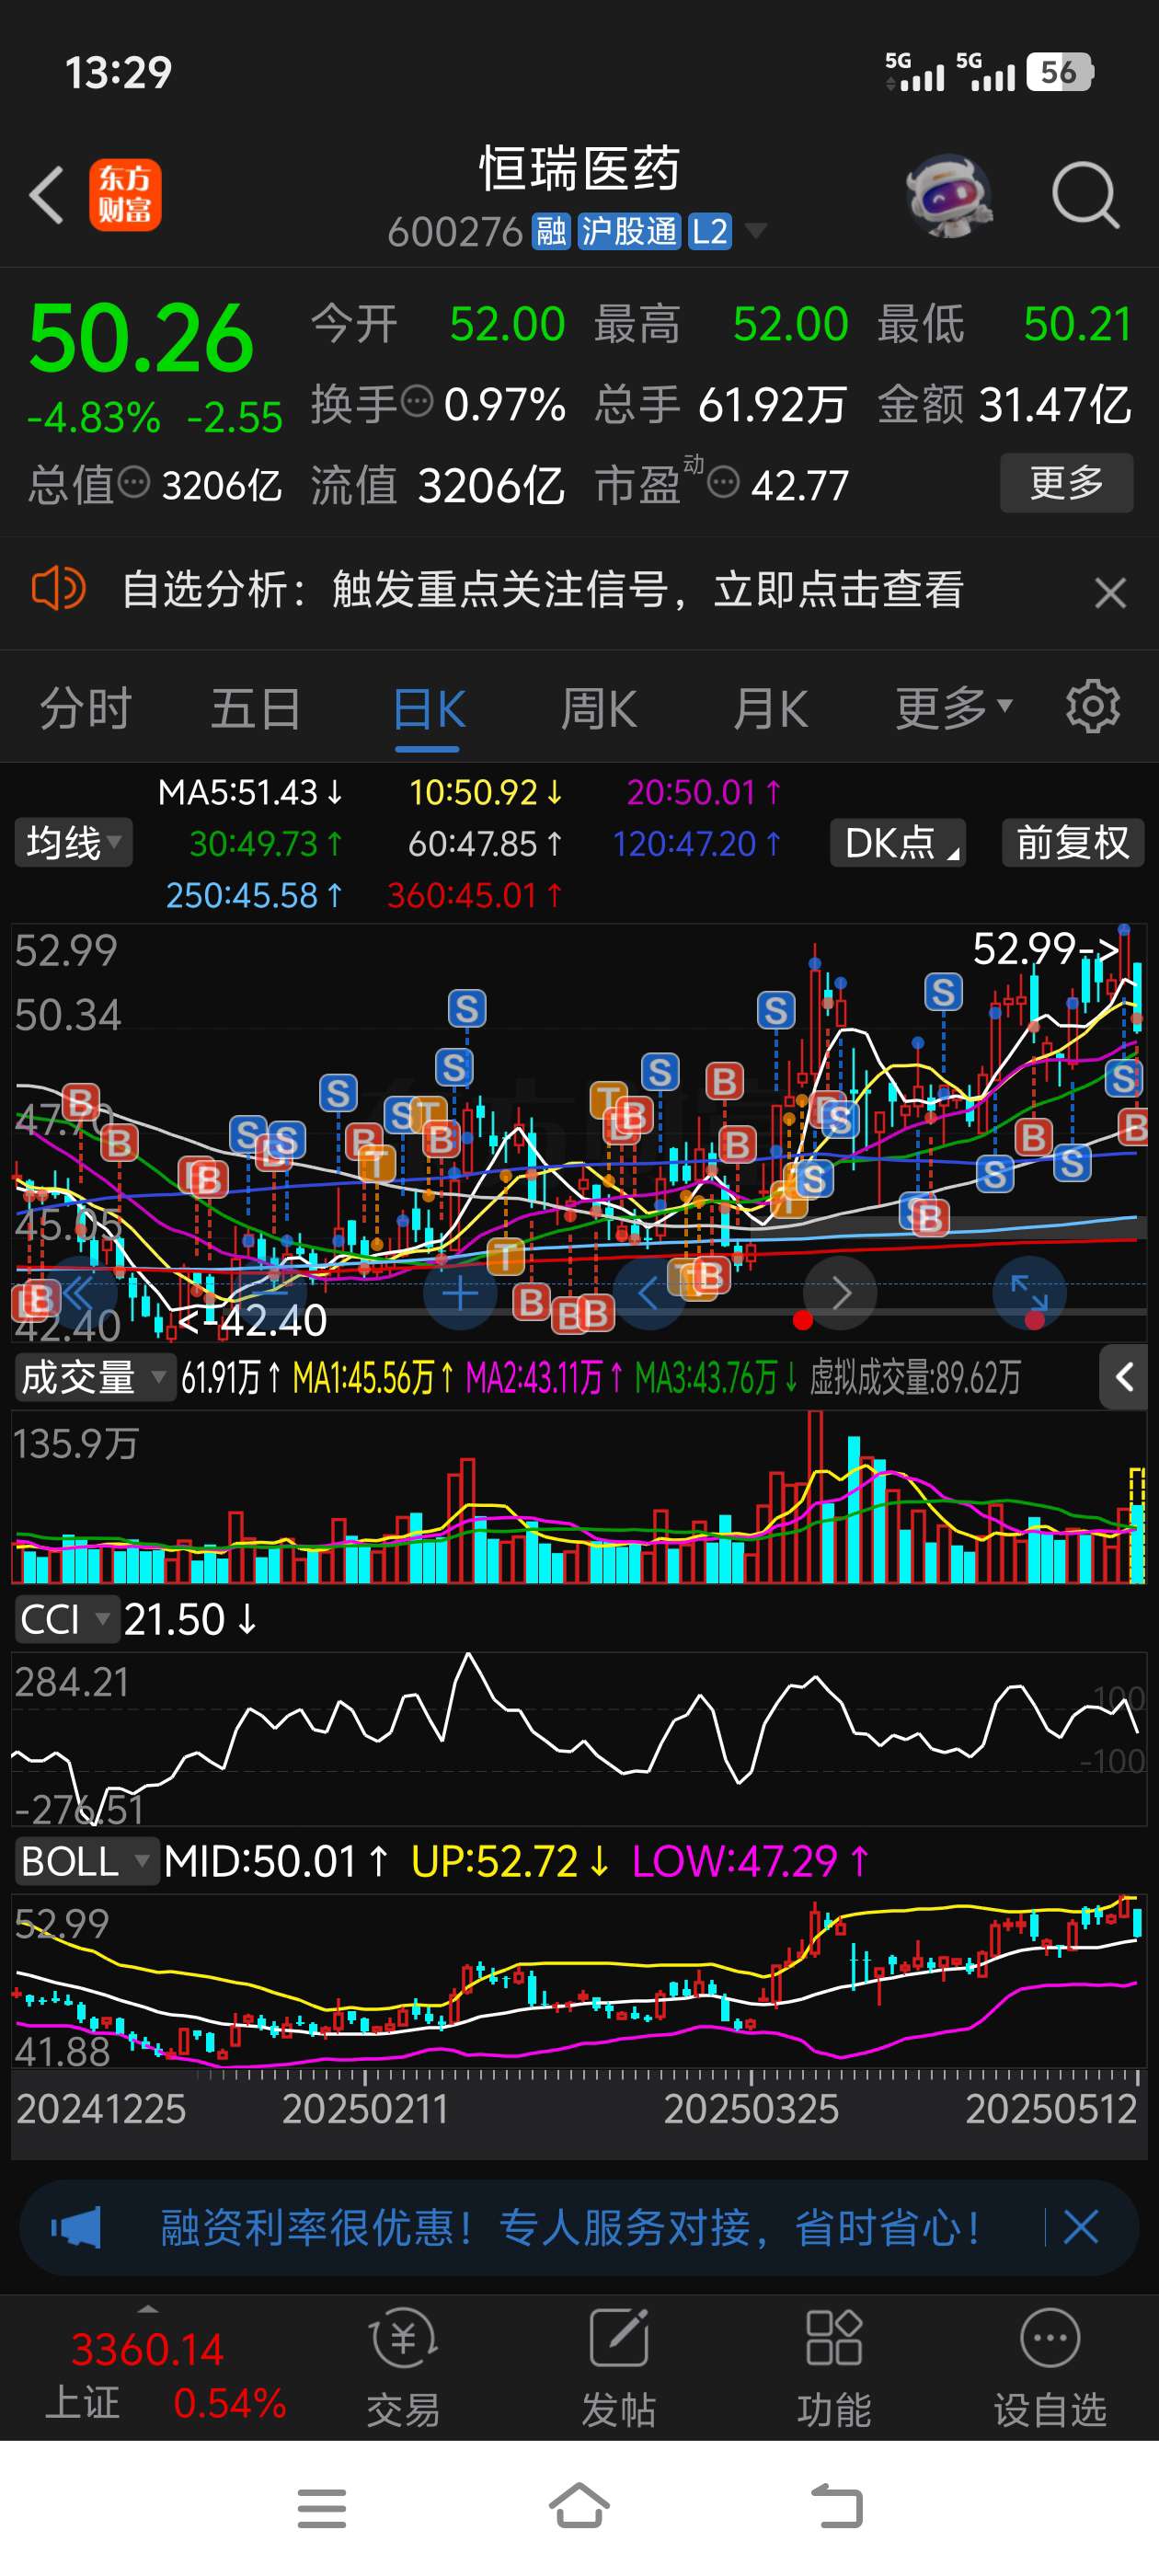
Task: Open the CCI indicator dropdown
Action: [x=66, y=1619]
